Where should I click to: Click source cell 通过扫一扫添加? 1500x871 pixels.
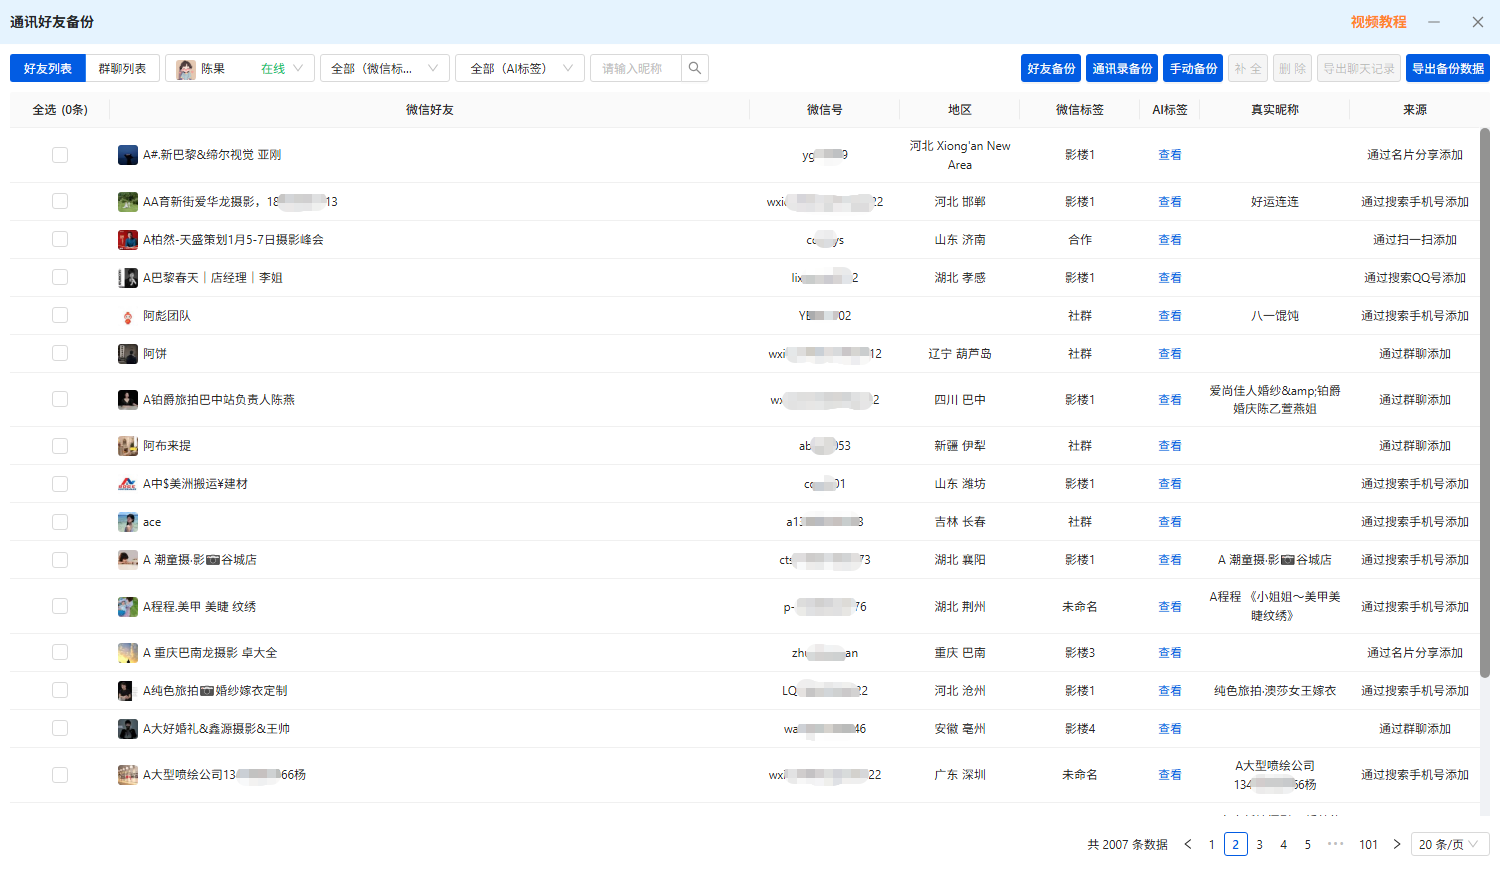tap(1415, 240)
